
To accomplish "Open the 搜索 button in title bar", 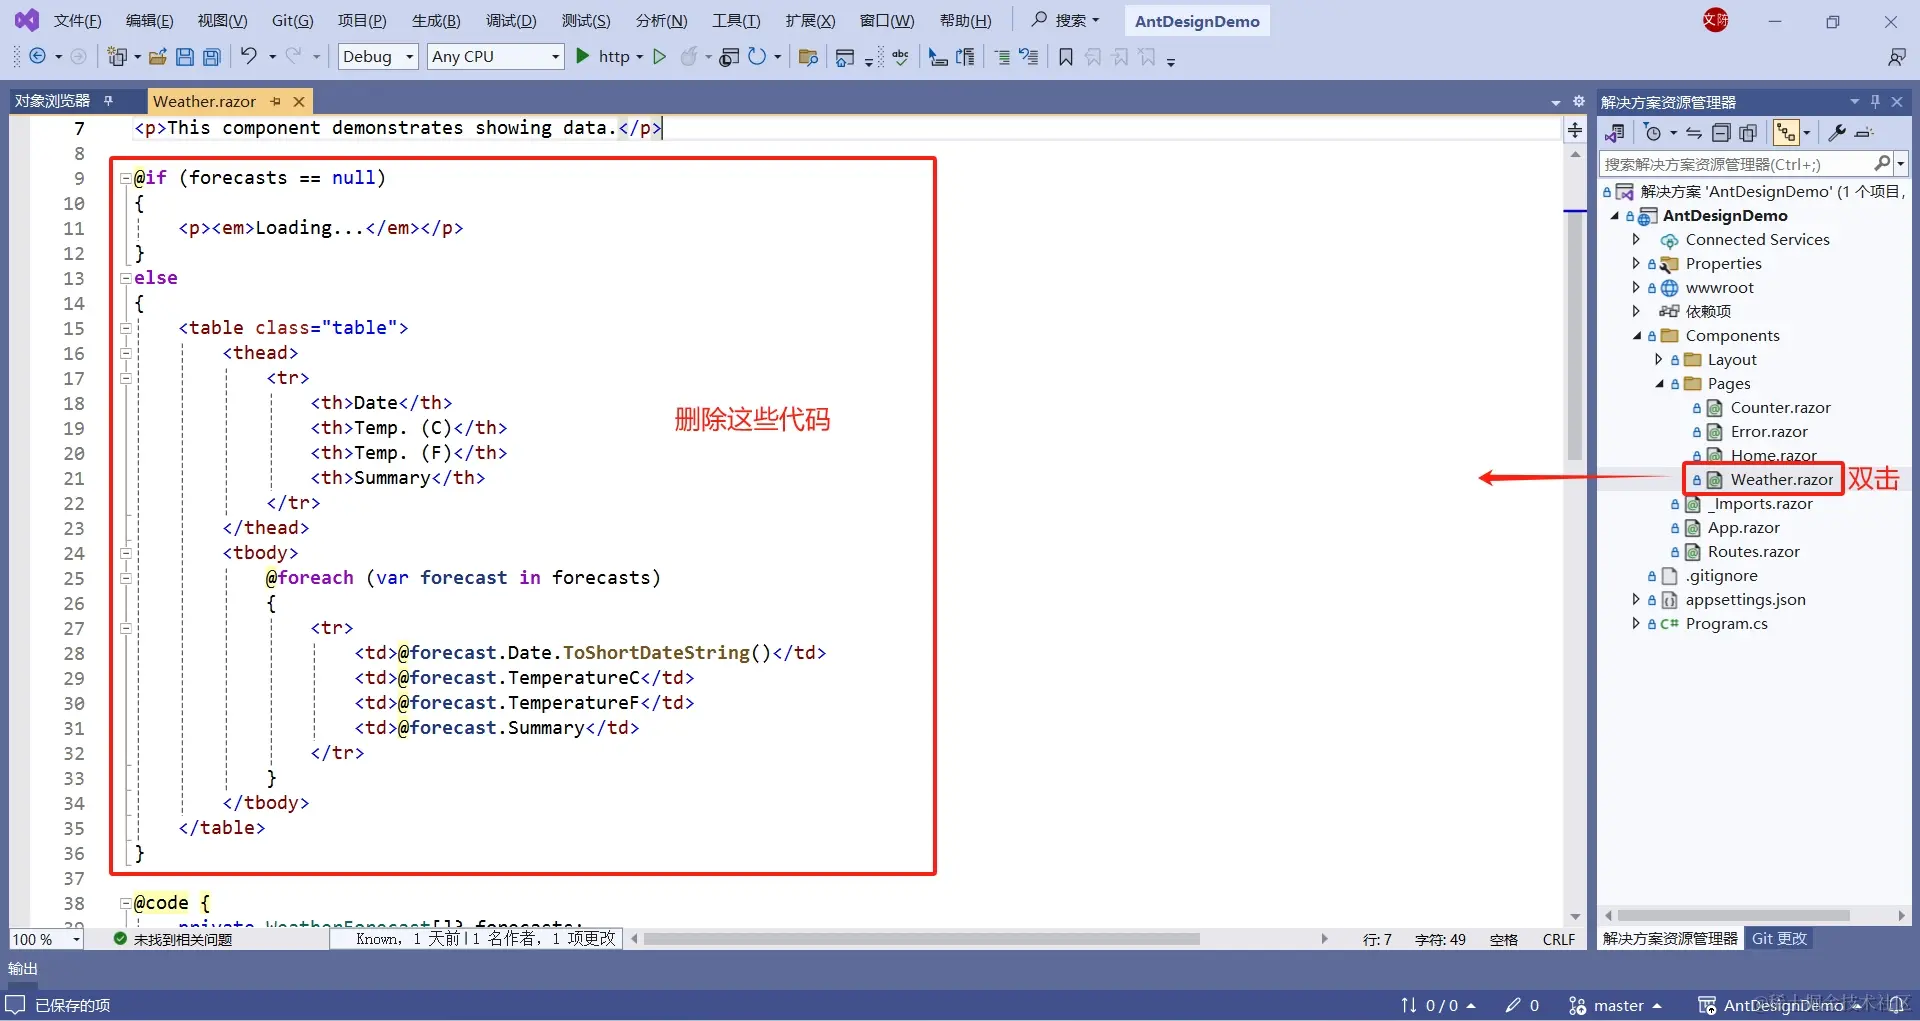I will point(1065,20).
